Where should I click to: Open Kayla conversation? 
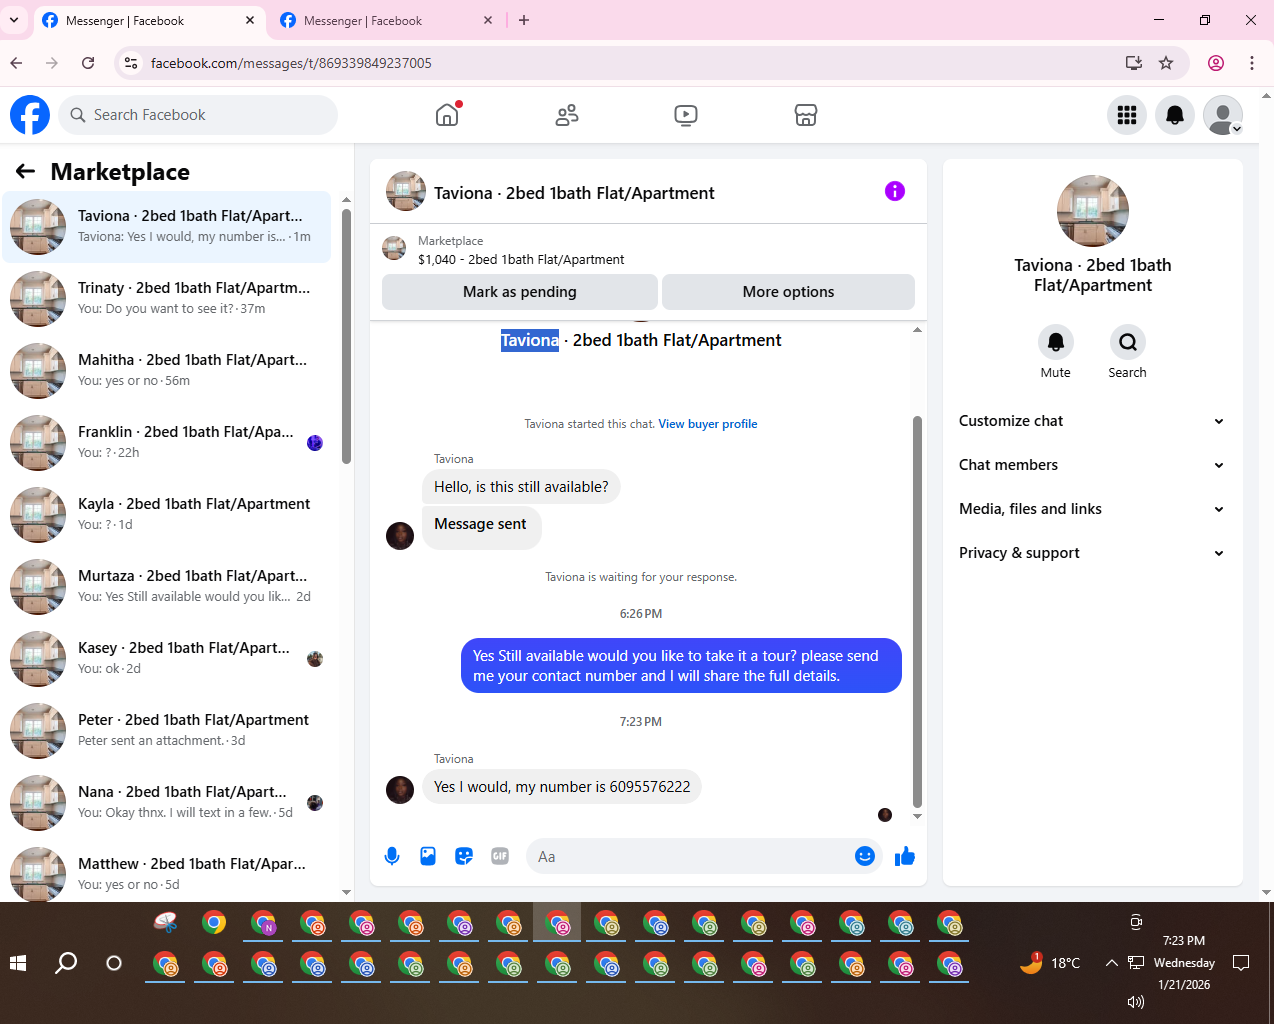tap(167, 515)
